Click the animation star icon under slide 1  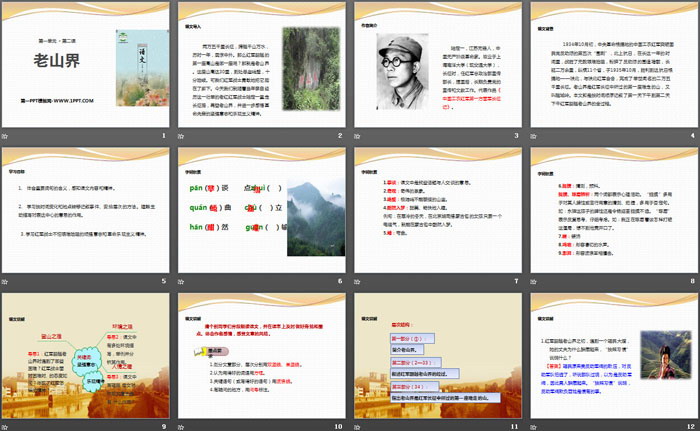[6, 136]
